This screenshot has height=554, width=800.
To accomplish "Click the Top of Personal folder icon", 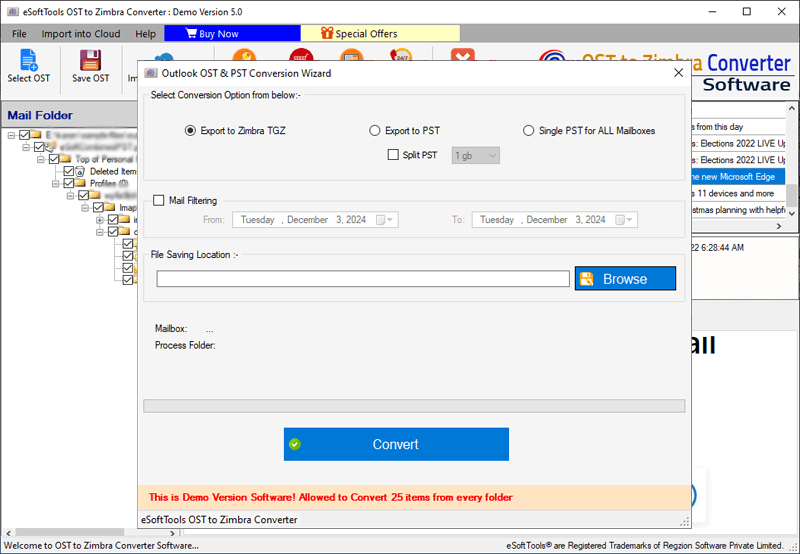I will (66, 159).
